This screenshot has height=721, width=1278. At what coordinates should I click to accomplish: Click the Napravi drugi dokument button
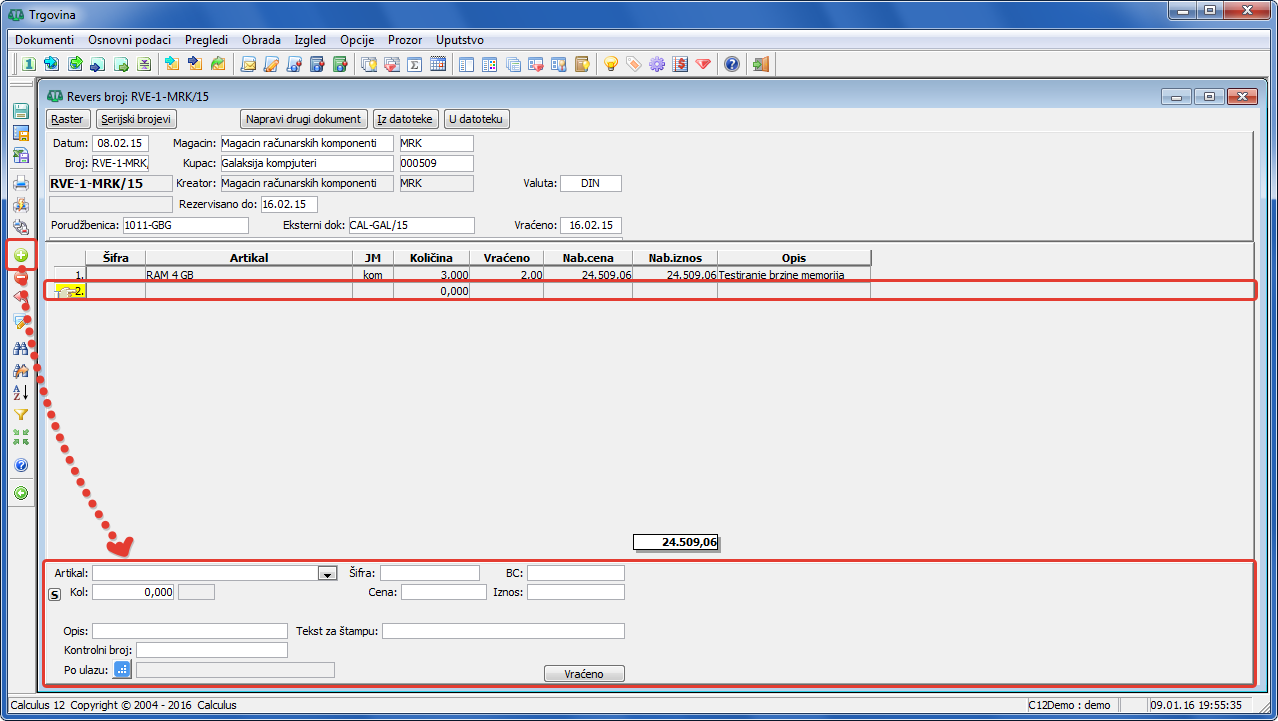click(x=304, y=119)
